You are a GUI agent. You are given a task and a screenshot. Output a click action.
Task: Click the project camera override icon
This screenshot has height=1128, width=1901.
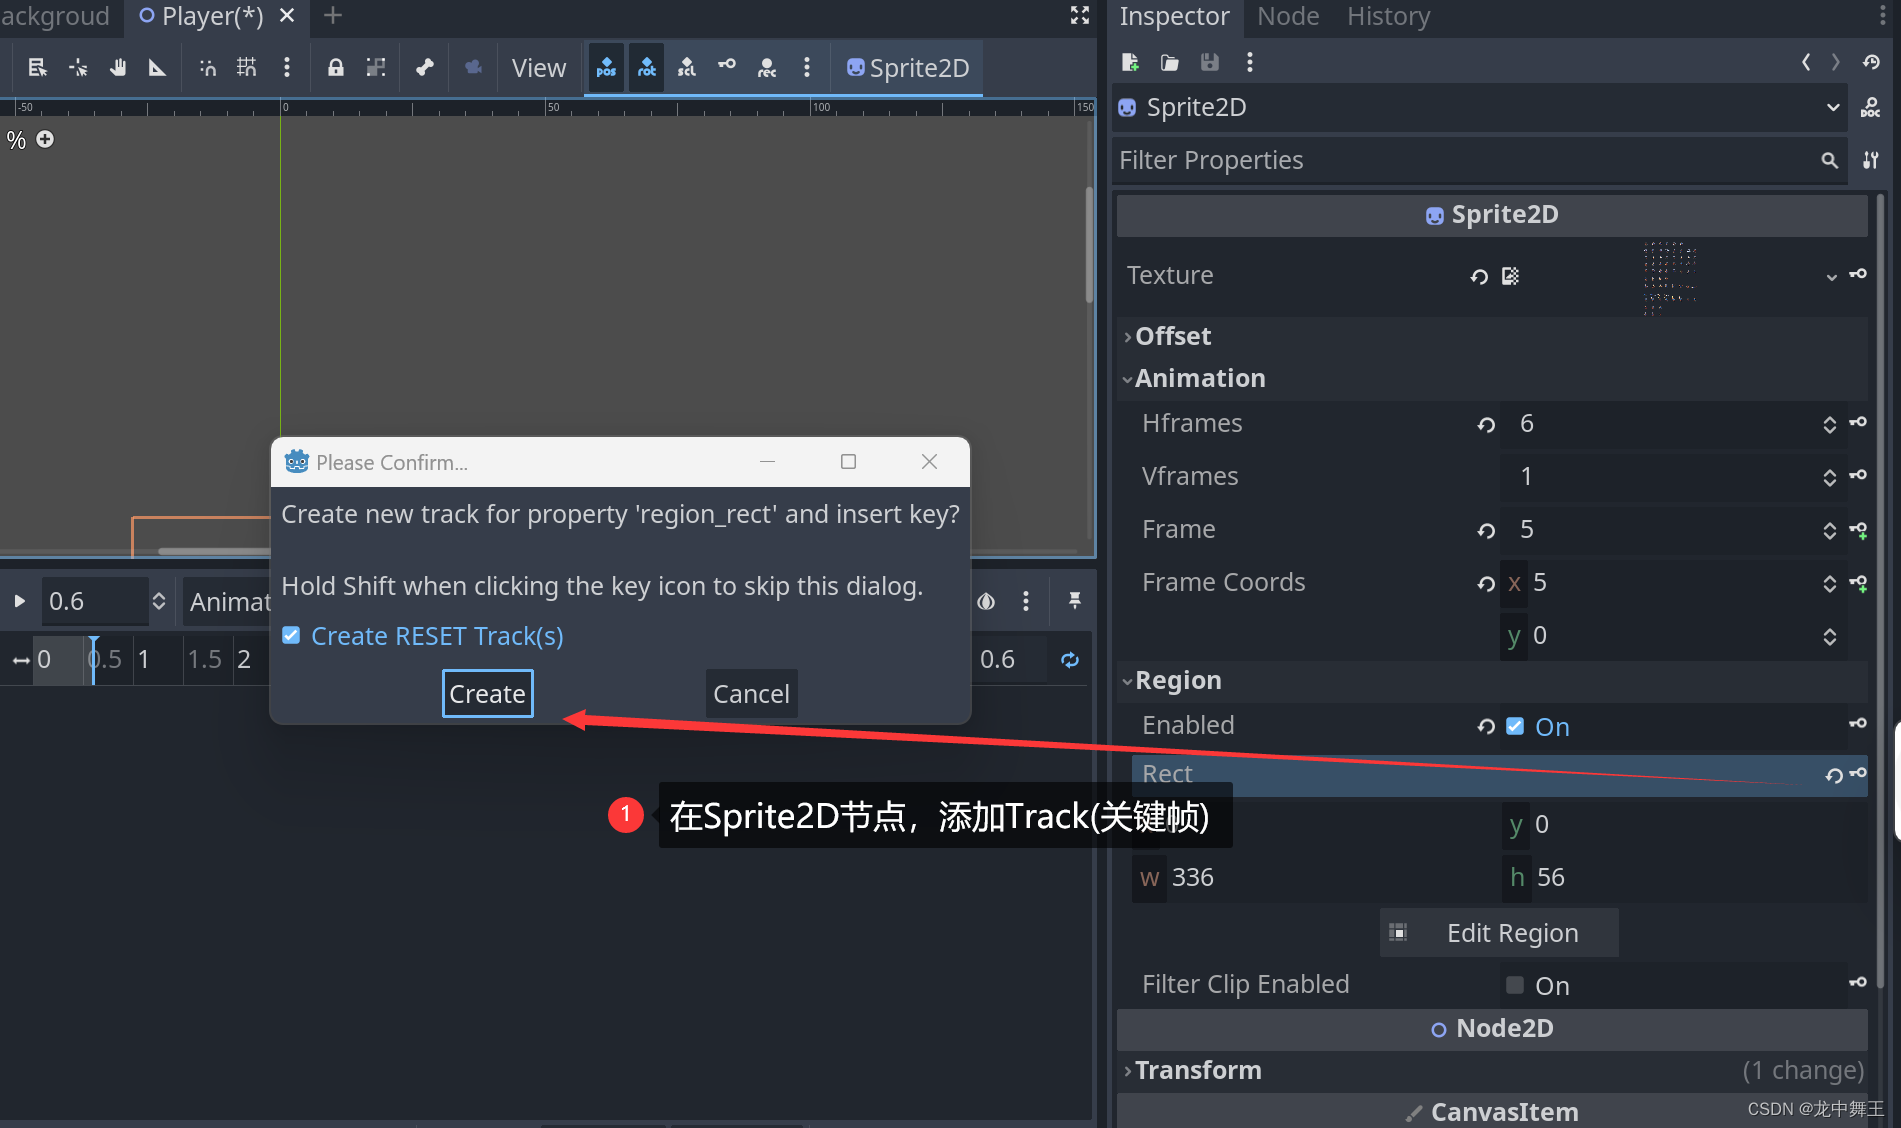tap(474, 67)
